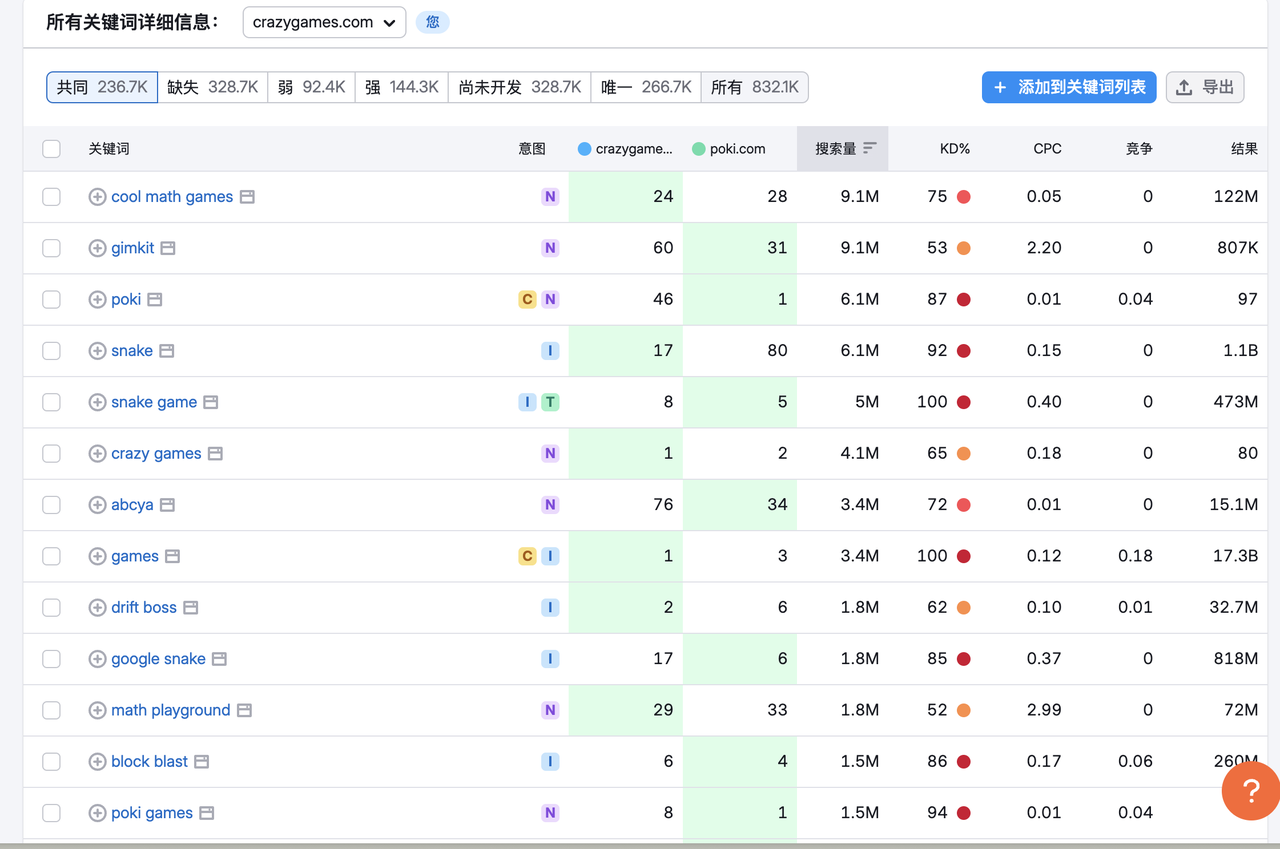1280x849 pixels.
Task: Click the plus icon beside drift boss
Action: pos(97,608)
